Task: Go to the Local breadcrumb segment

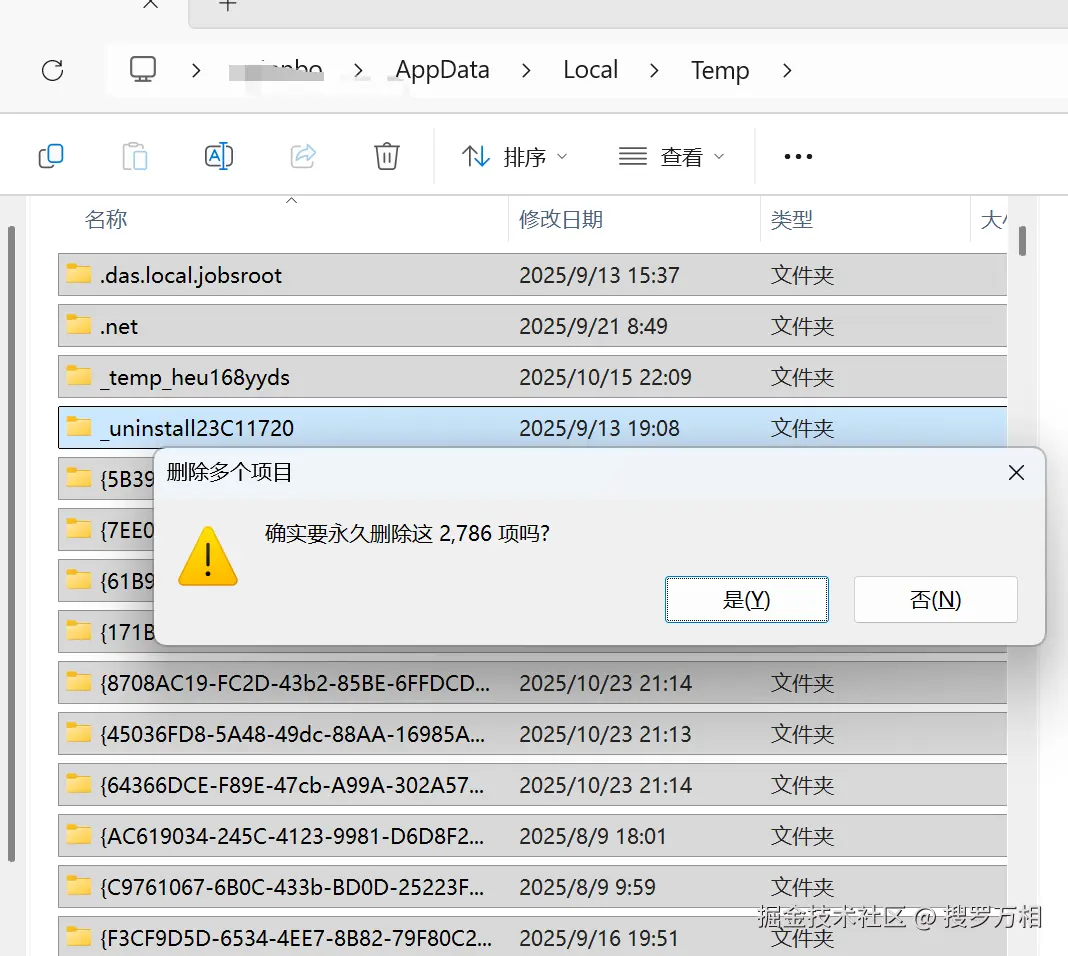Action: pos(591,69)
